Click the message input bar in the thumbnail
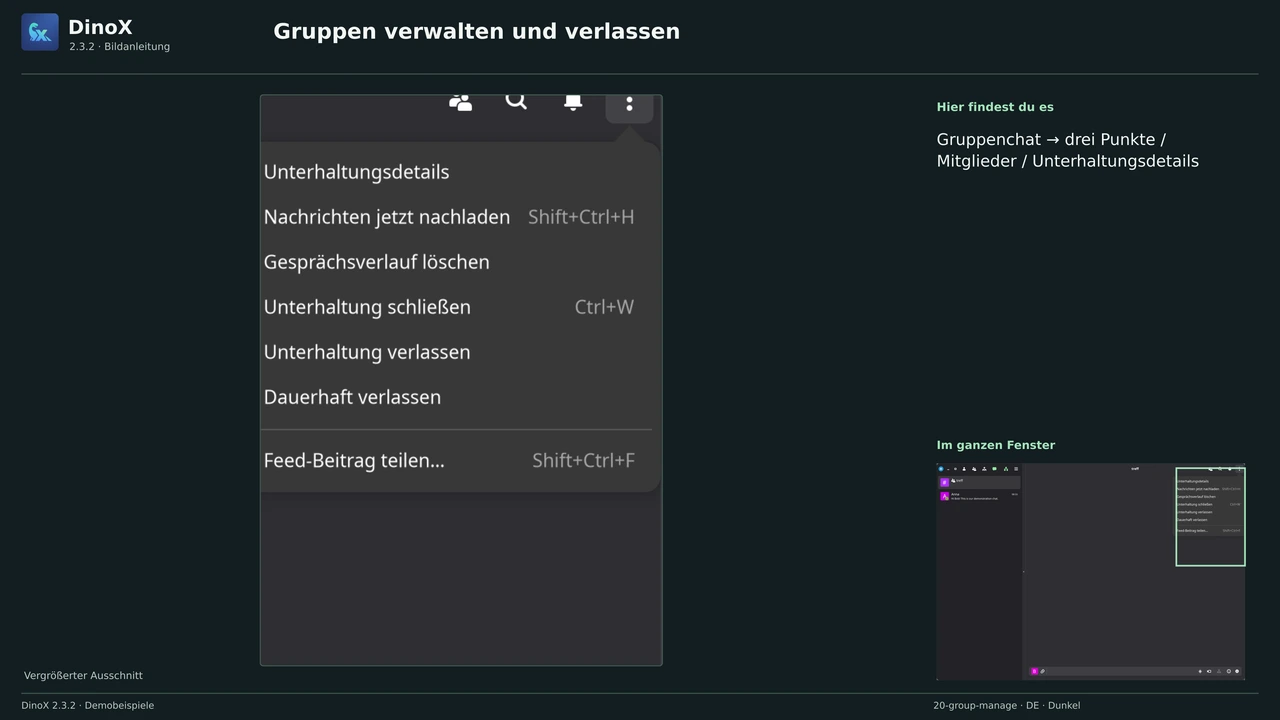1280x720 pixels. point(1135,671)
